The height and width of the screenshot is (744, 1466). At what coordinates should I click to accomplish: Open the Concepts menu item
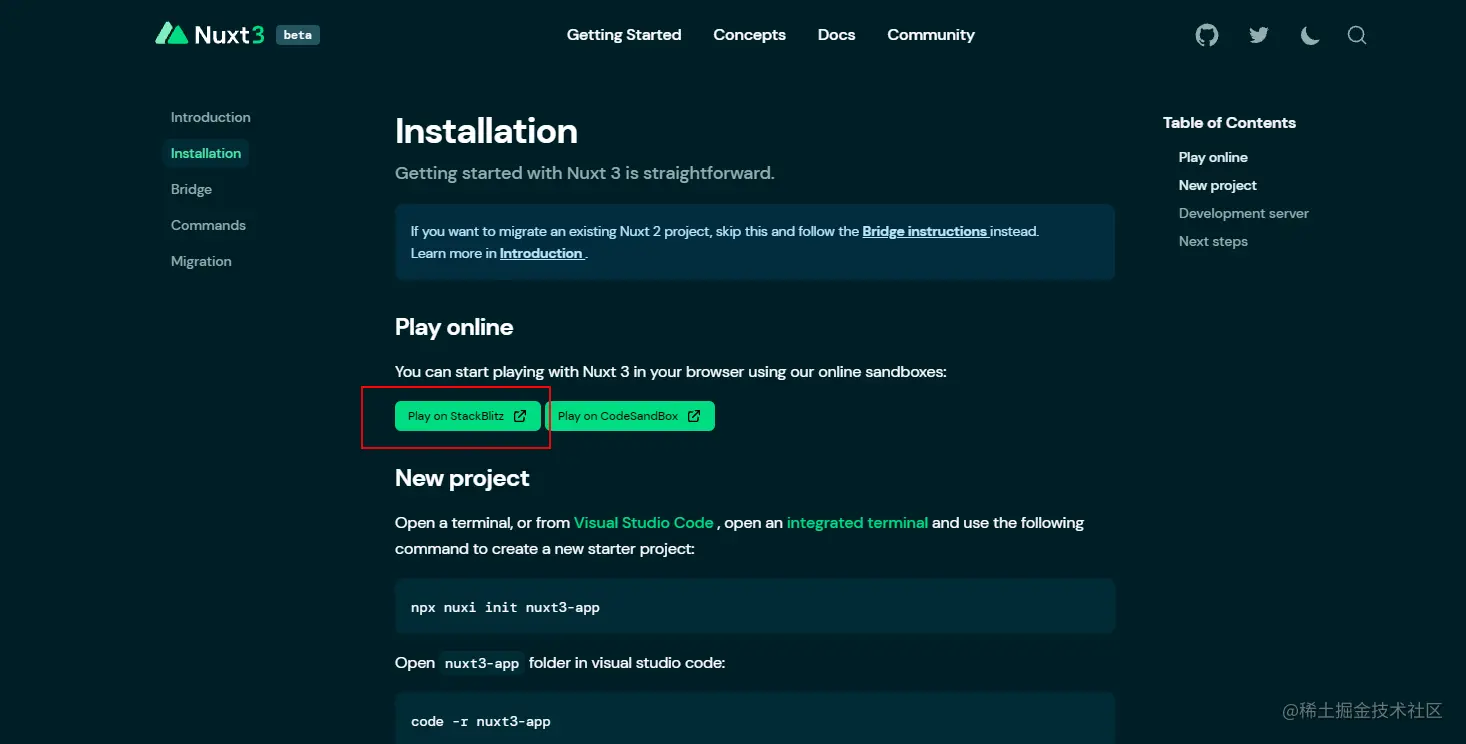pos(749,35)
